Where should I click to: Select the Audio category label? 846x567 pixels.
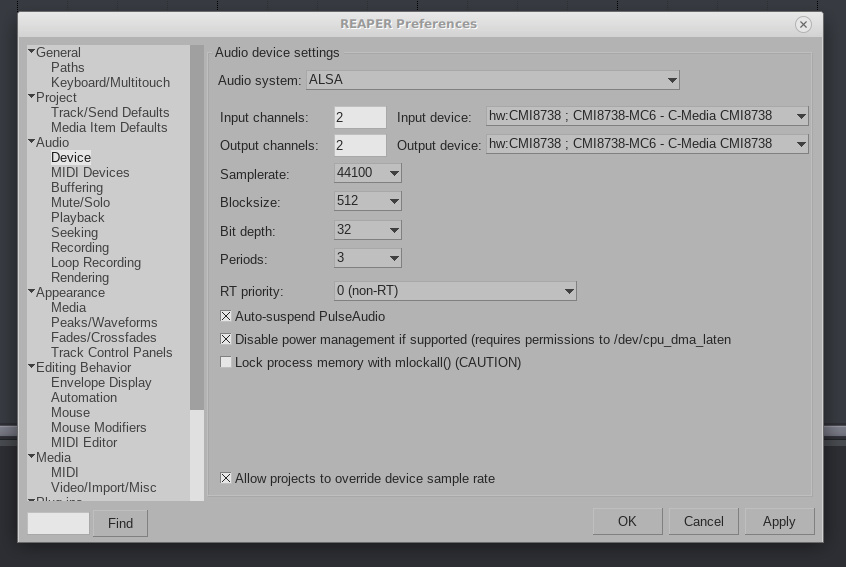[x=52, y=142]
